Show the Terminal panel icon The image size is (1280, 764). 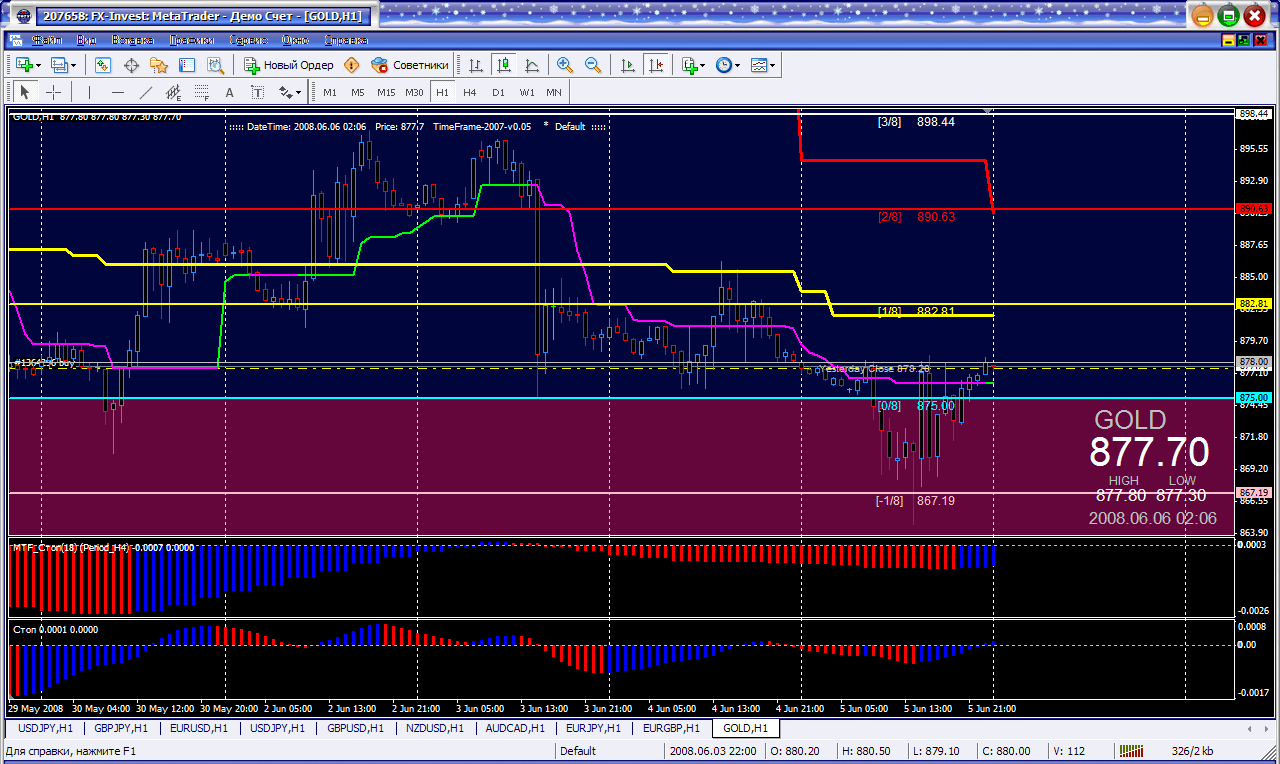(x=187, y=65)
